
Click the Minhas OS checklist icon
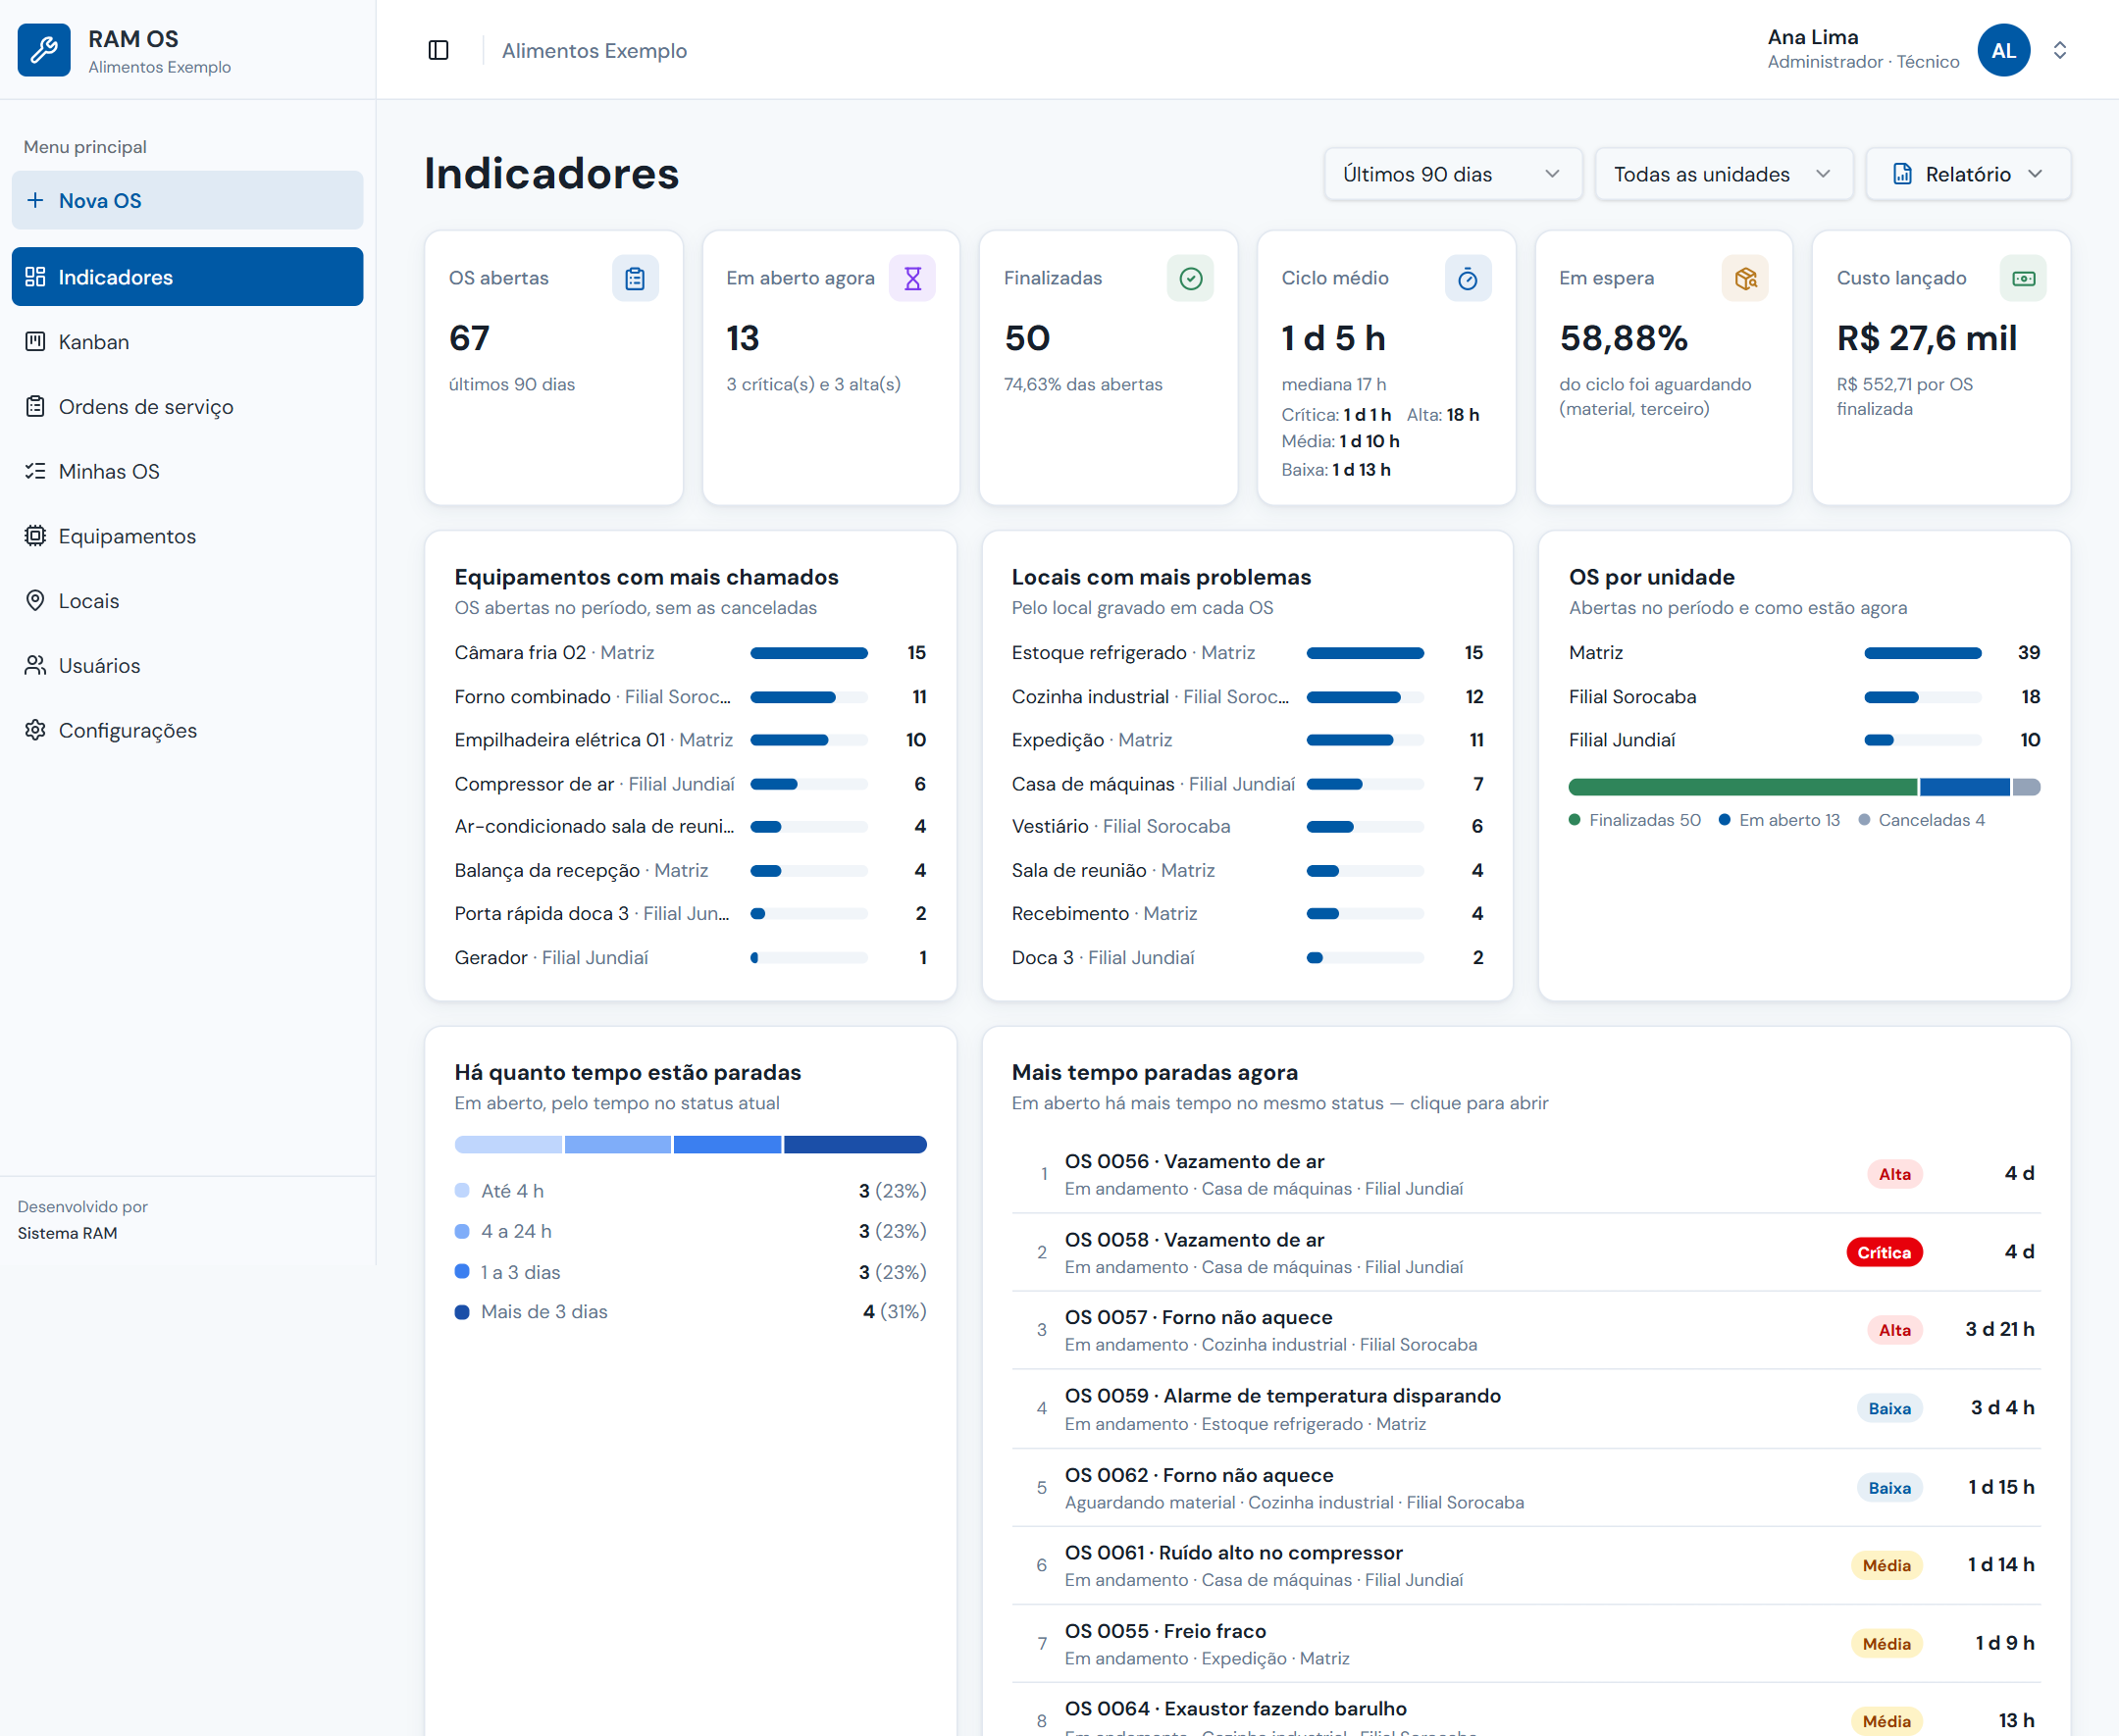click(x=35, y=471)
